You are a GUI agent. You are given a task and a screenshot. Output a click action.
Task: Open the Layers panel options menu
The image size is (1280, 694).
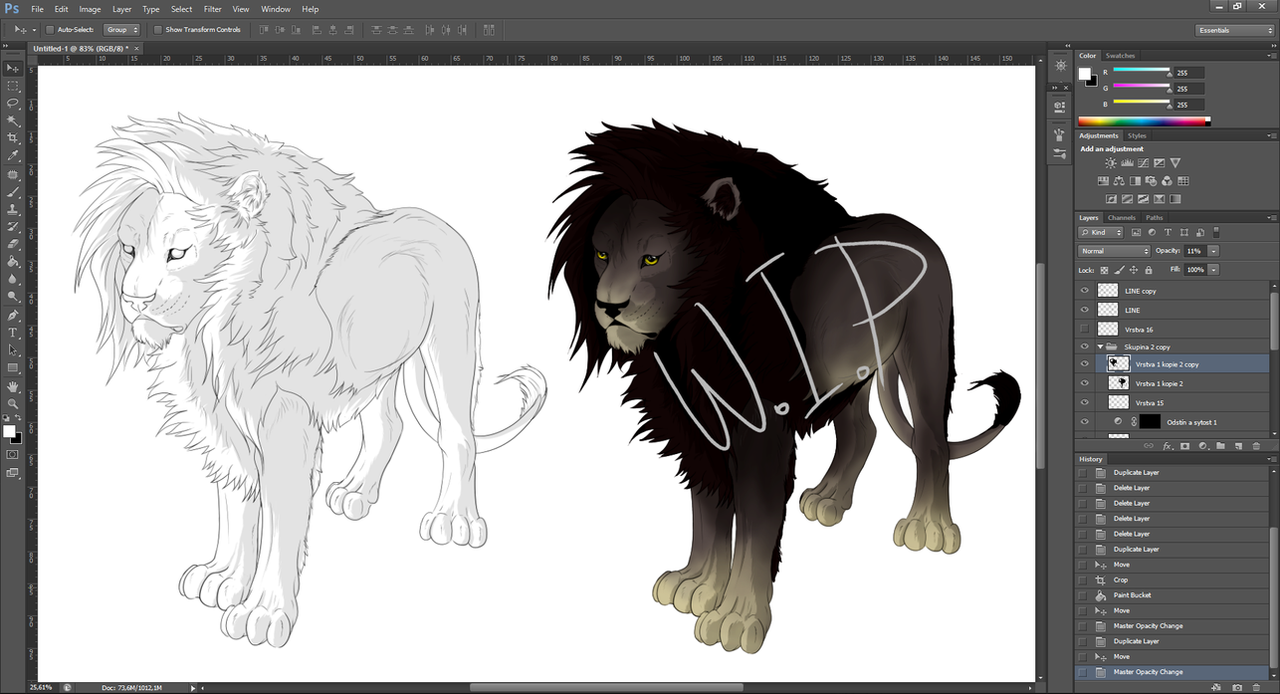click(1270, 218)
